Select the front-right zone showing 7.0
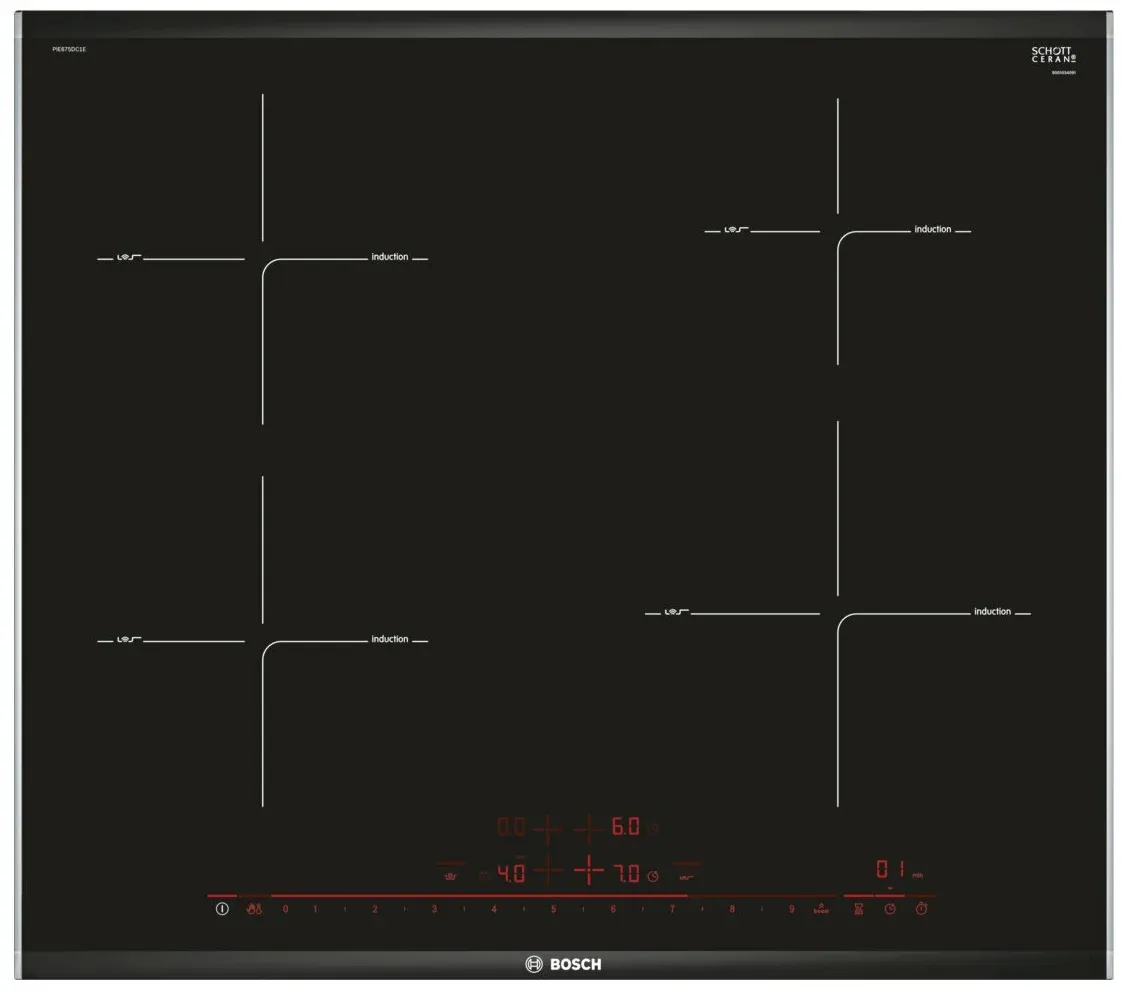 coord(627,873)
